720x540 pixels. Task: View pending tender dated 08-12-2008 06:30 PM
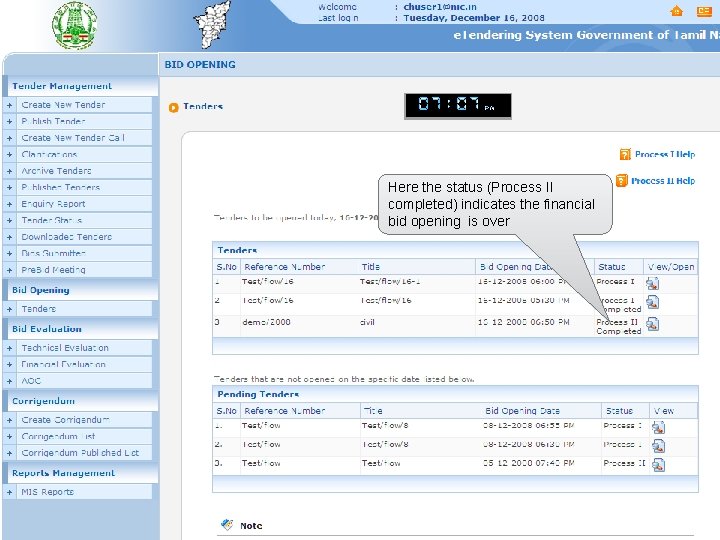[x=658, y=446]
